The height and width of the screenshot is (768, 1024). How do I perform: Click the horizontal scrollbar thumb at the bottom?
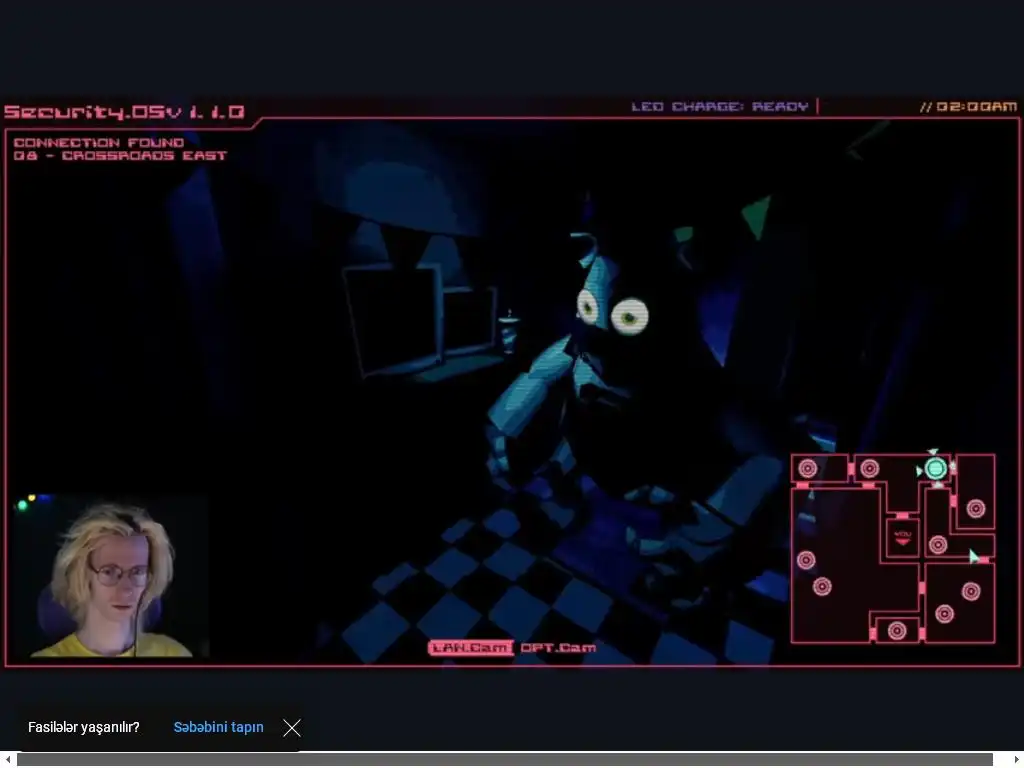pos(504,760)
